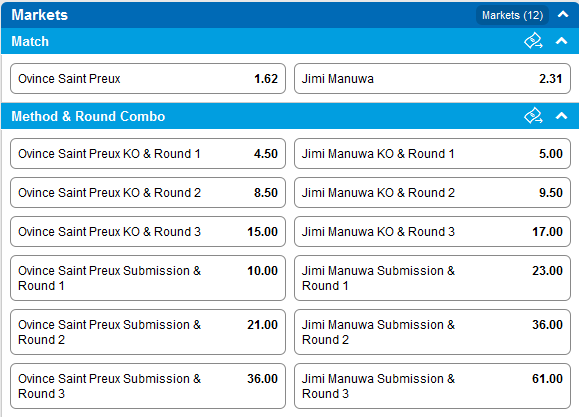
Task: Choose Ovince Saint Preux KO & Round 2
Action: [x=148, y=192]
